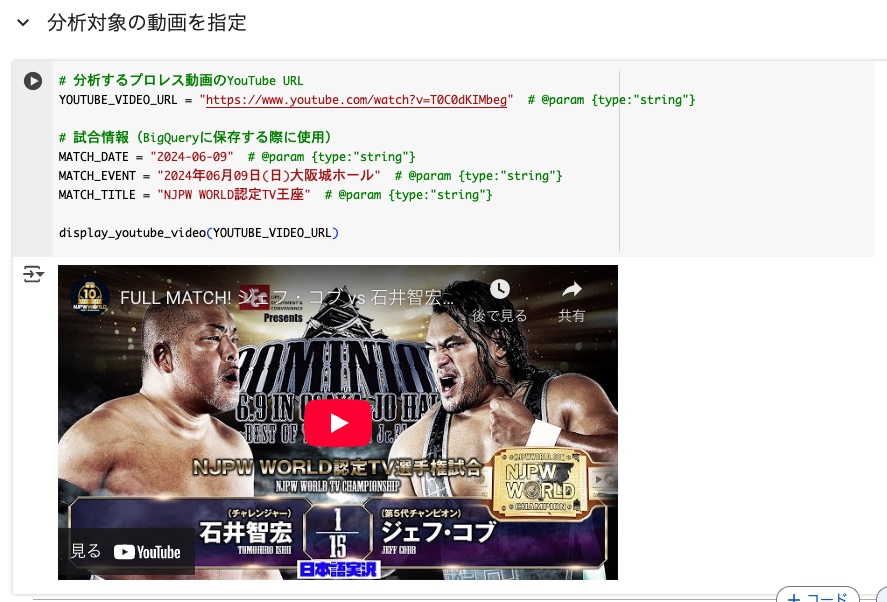Viewport: 887px width, 602px height.
Task: Place cursor in MATCH_DATE value "2024-06-09"
Action: pyautogui.click(x=192, y=157)
